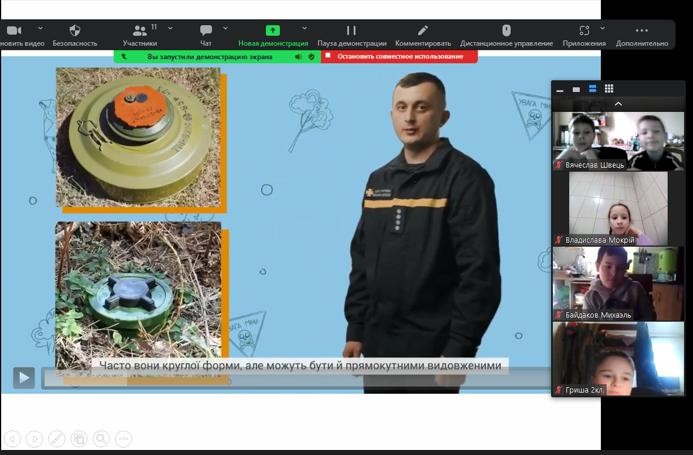
Task: Click muted mic icon beside Вячеслав Швець
Action: (x=559, y=165)
